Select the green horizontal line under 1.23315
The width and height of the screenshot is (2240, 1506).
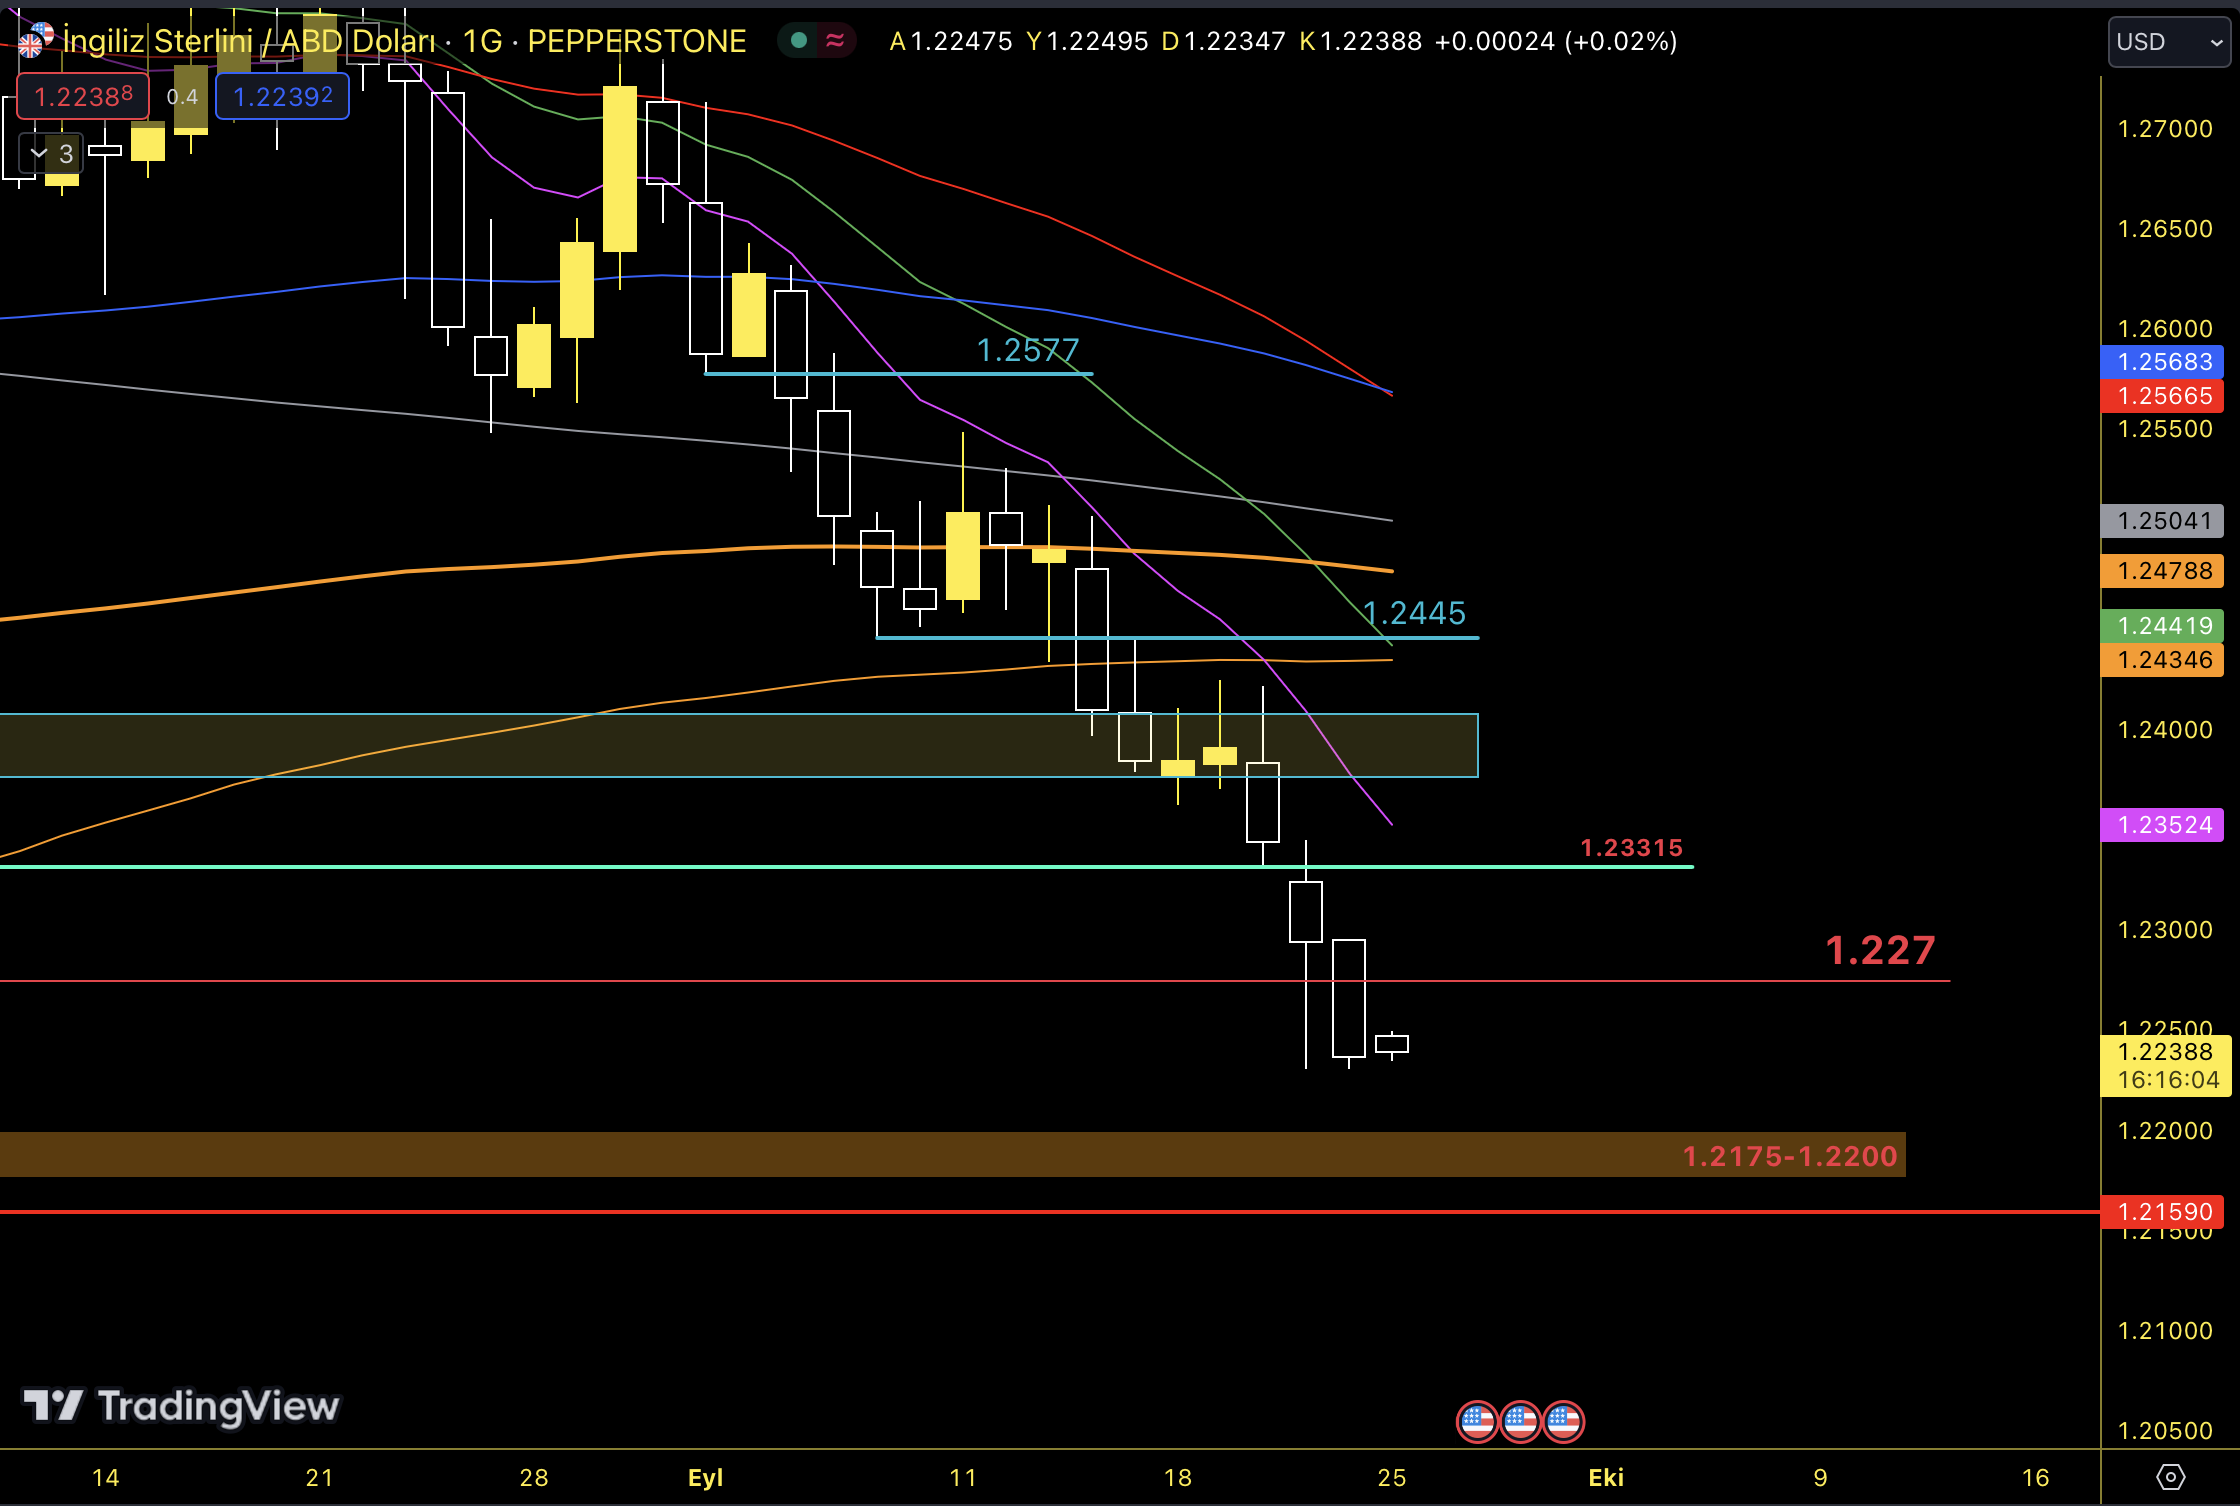(846, 867)
